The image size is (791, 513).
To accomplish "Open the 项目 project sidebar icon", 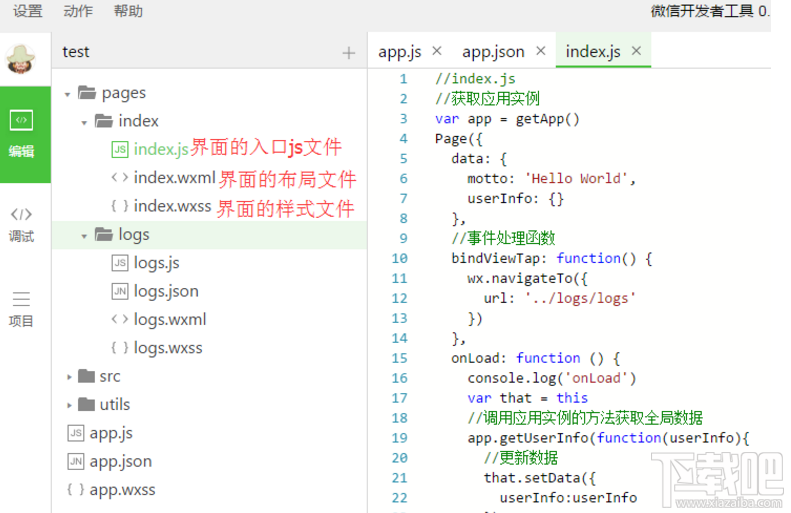I will 22,308.
